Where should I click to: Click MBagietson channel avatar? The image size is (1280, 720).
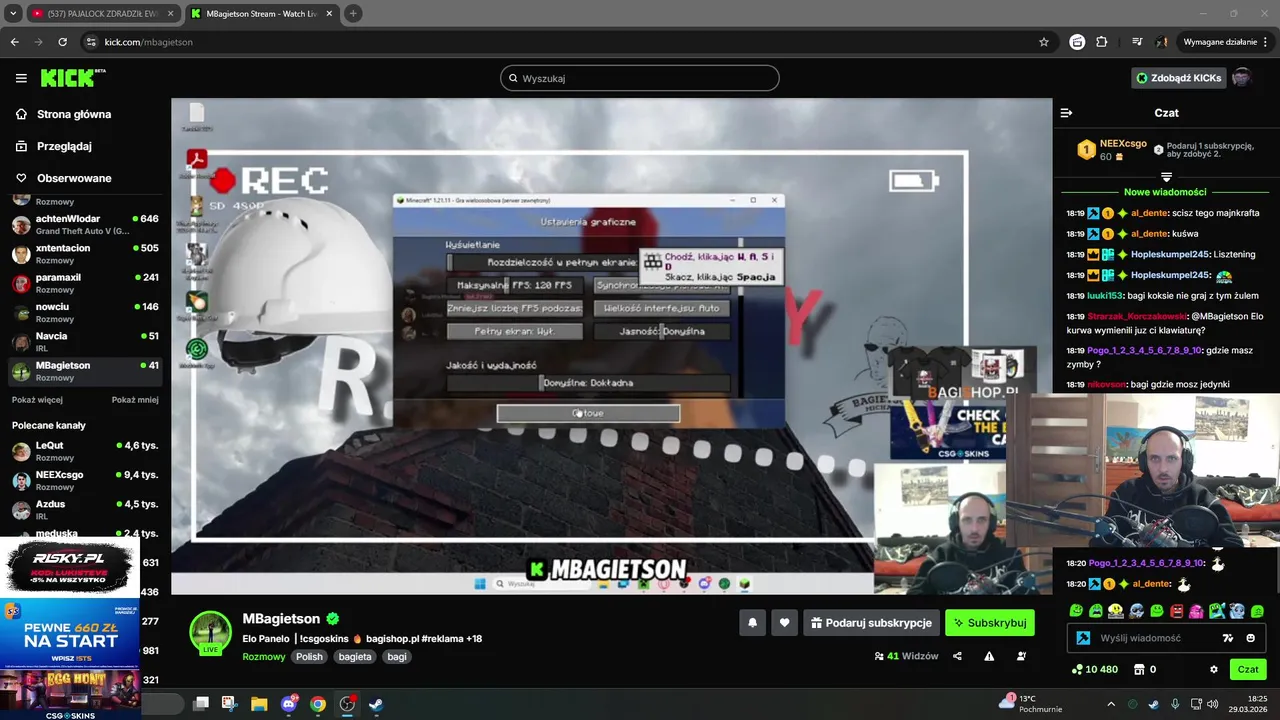pos(211,632)
